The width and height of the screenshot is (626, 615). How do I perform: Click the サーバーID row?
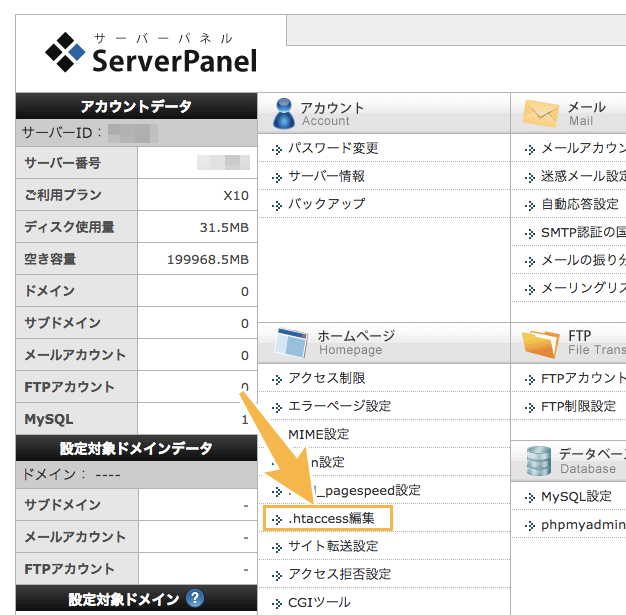(136, 133)
